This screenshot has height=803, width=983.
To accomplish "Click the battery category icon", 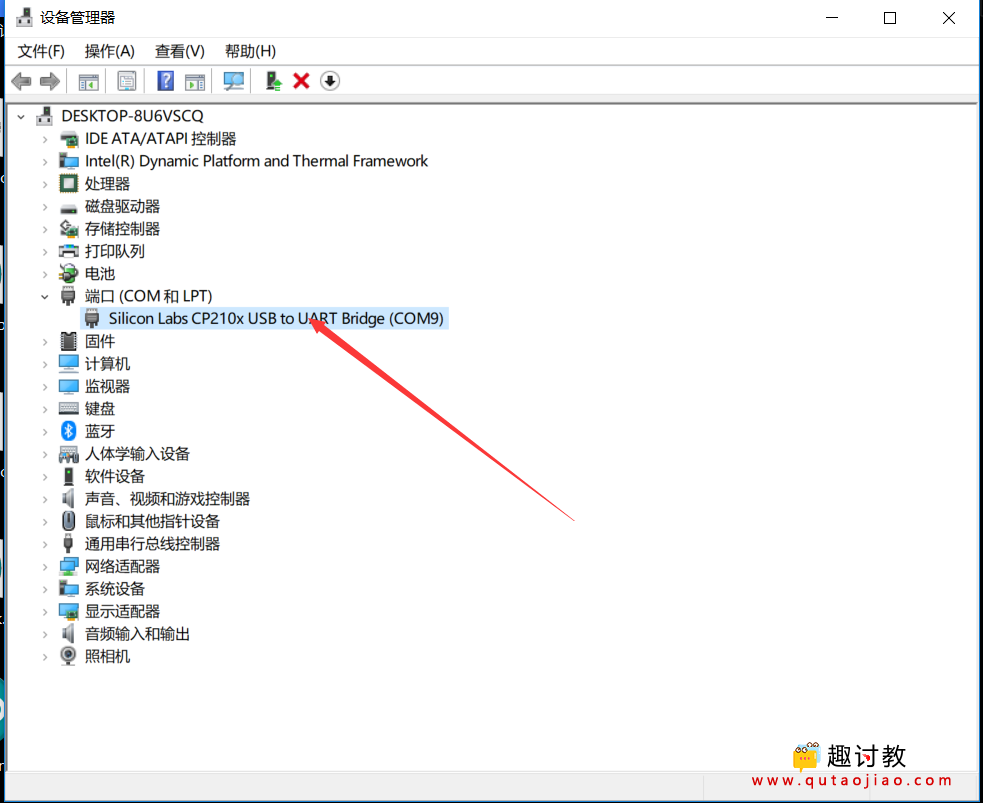I will 68,273.
